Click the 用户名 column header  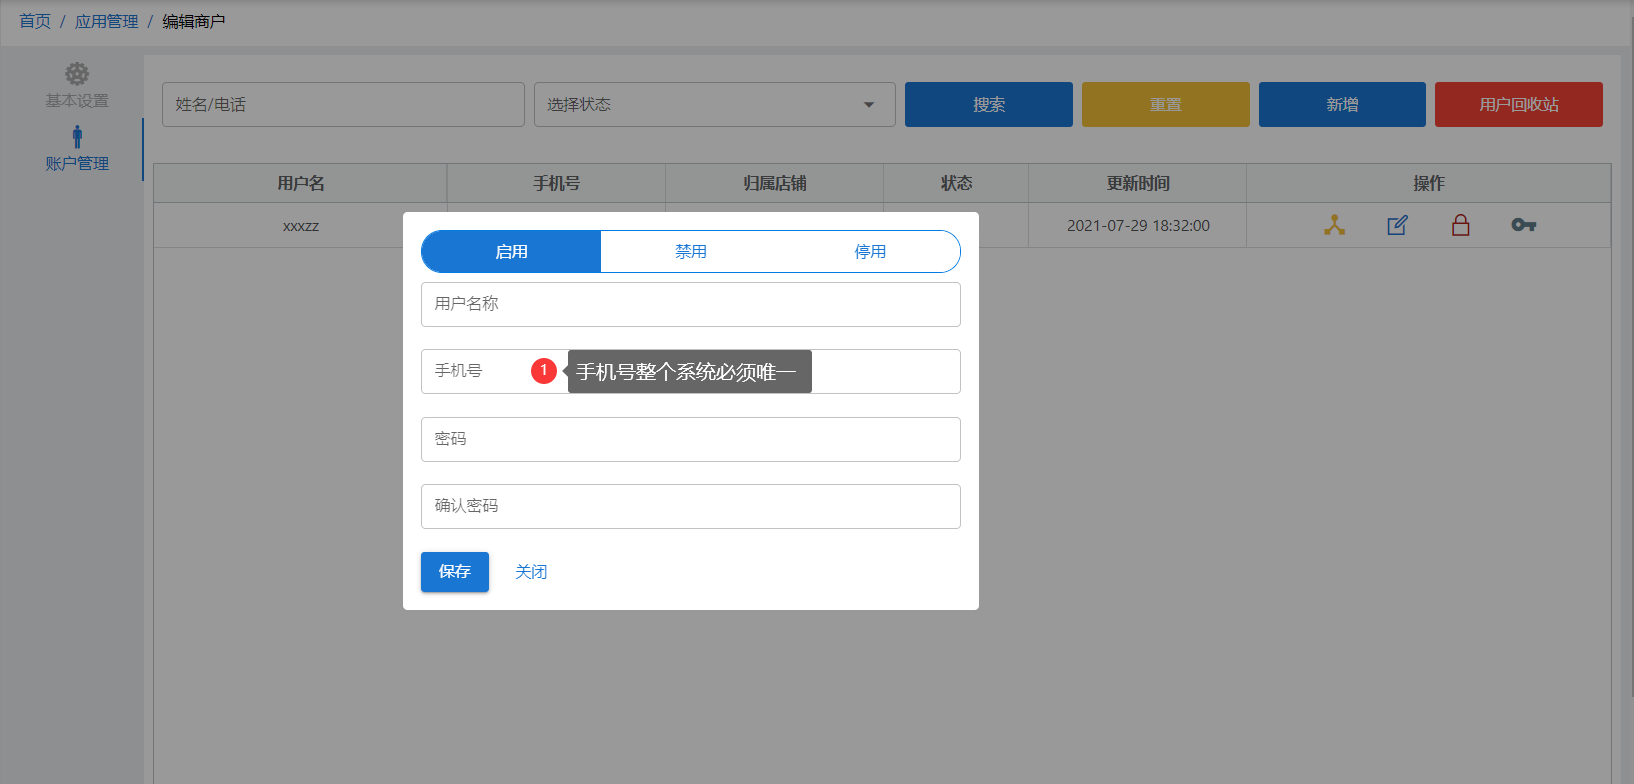coord(300,183)
